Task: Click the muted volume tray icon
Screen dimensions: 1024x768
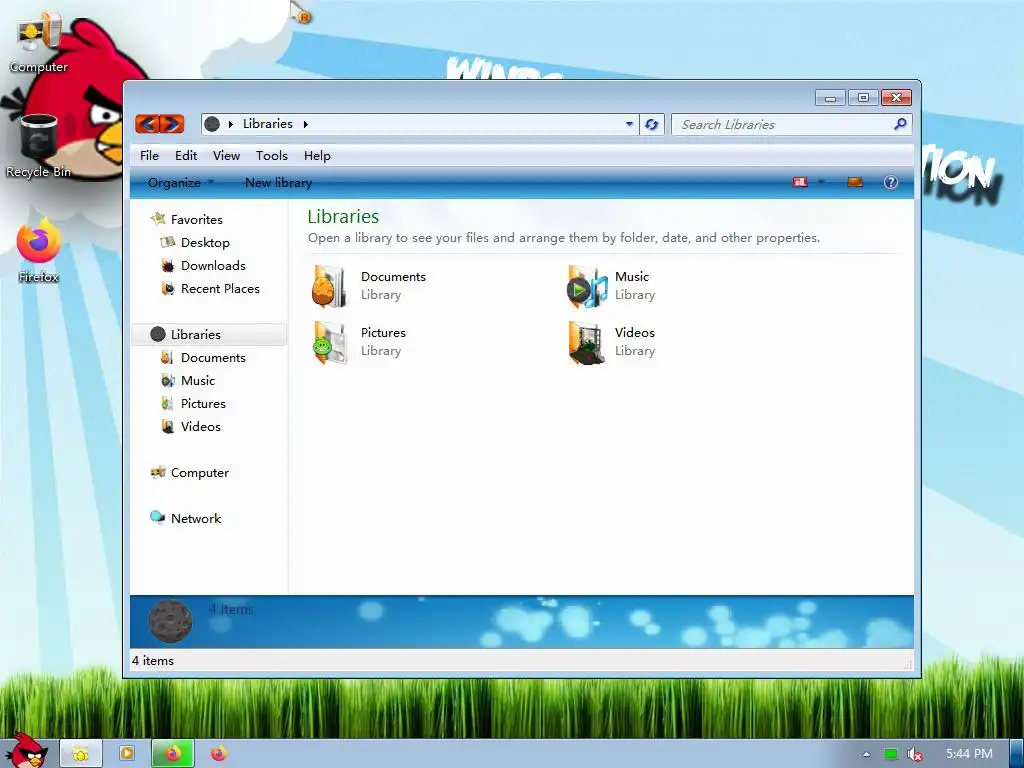Action: tap(914, 754)
